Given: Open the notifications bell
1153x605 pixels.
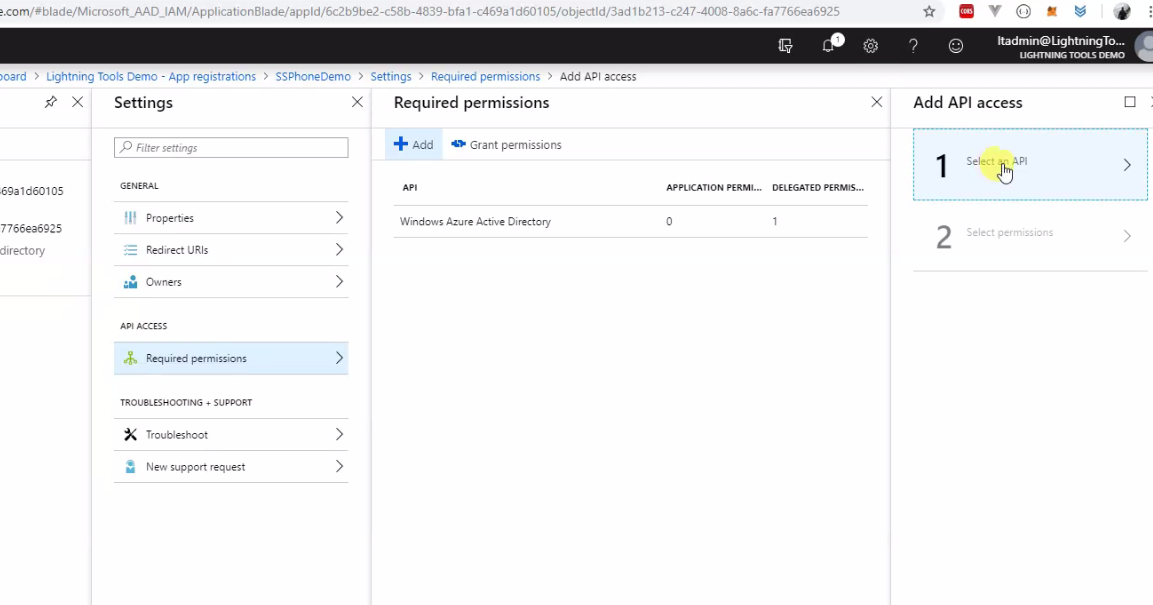Looking at the screenshot, I should 829,46.
